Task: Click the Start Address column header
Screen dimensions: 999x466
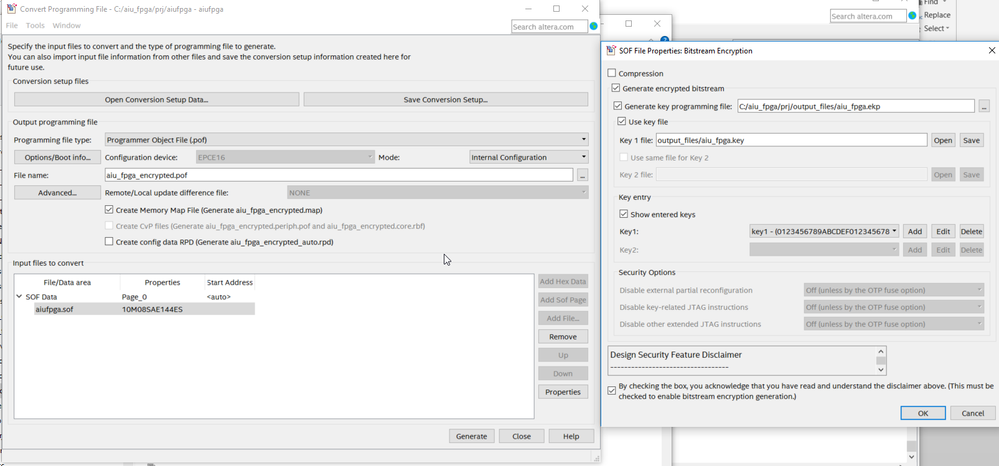Action: pyautogui.click(x=229, y=282)
